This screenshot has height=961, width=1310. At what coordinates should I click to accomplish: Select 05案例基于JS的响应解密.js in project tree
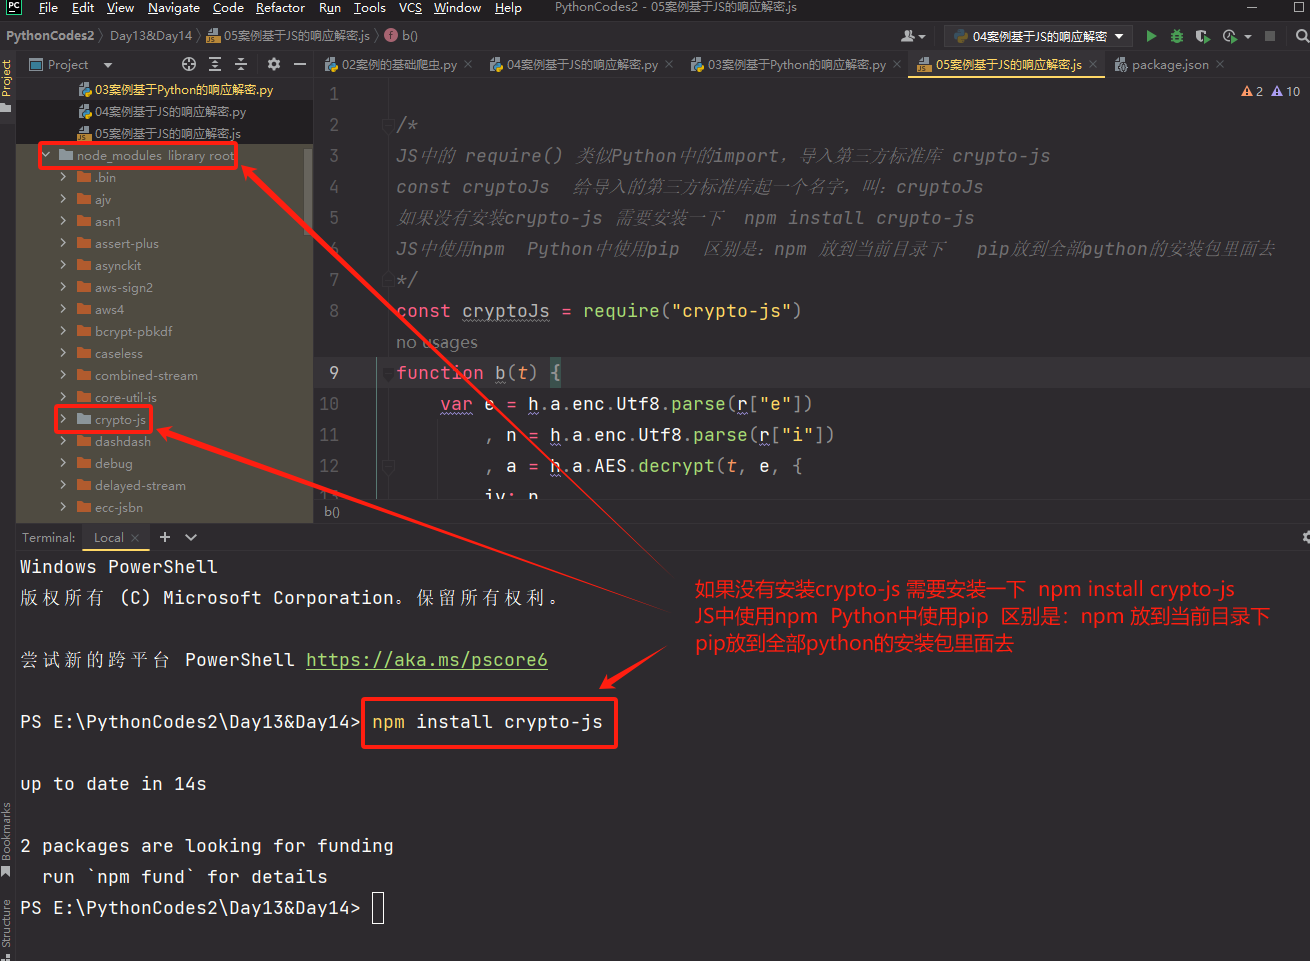click(160, 133)
